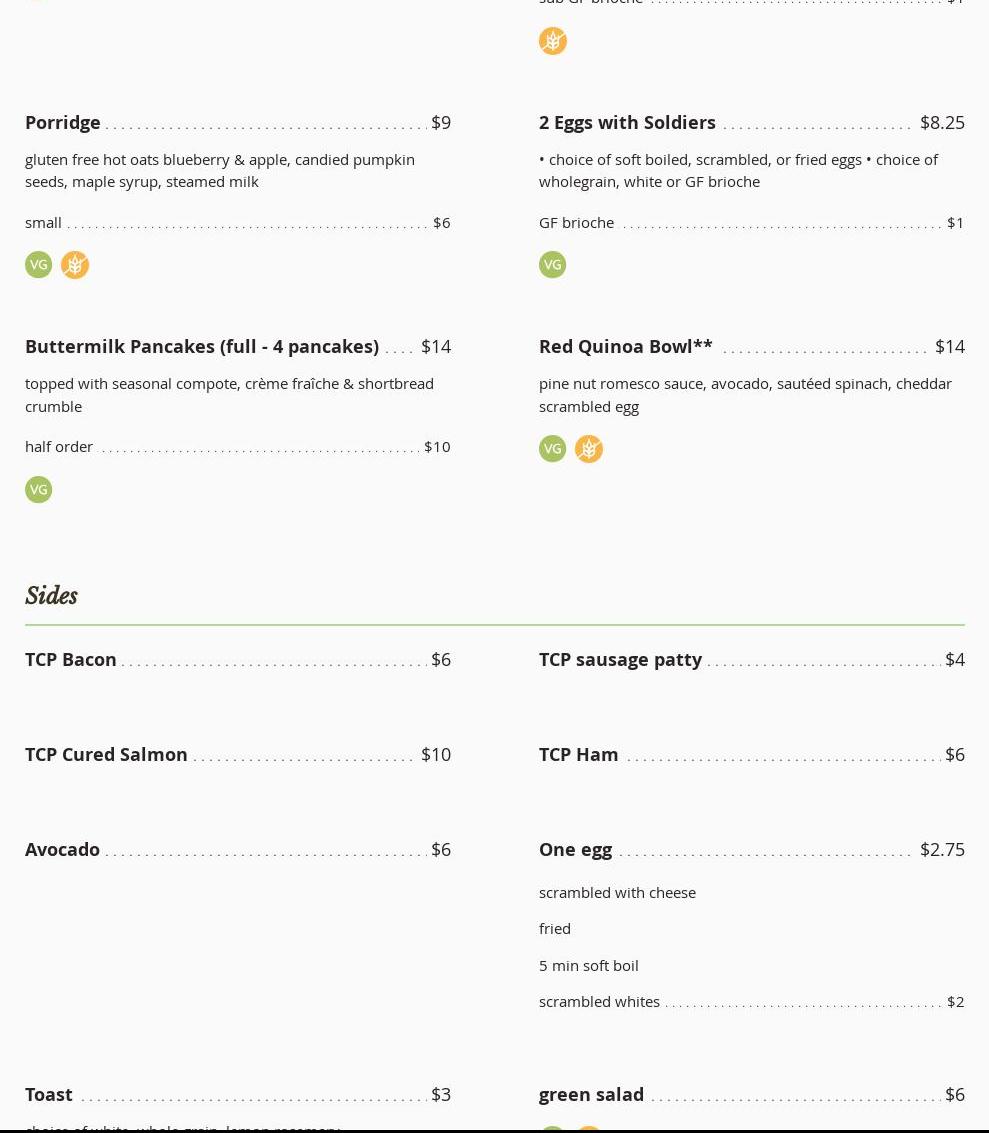
Task: Select the TCP Bacon side item
Action: (71, 659)
